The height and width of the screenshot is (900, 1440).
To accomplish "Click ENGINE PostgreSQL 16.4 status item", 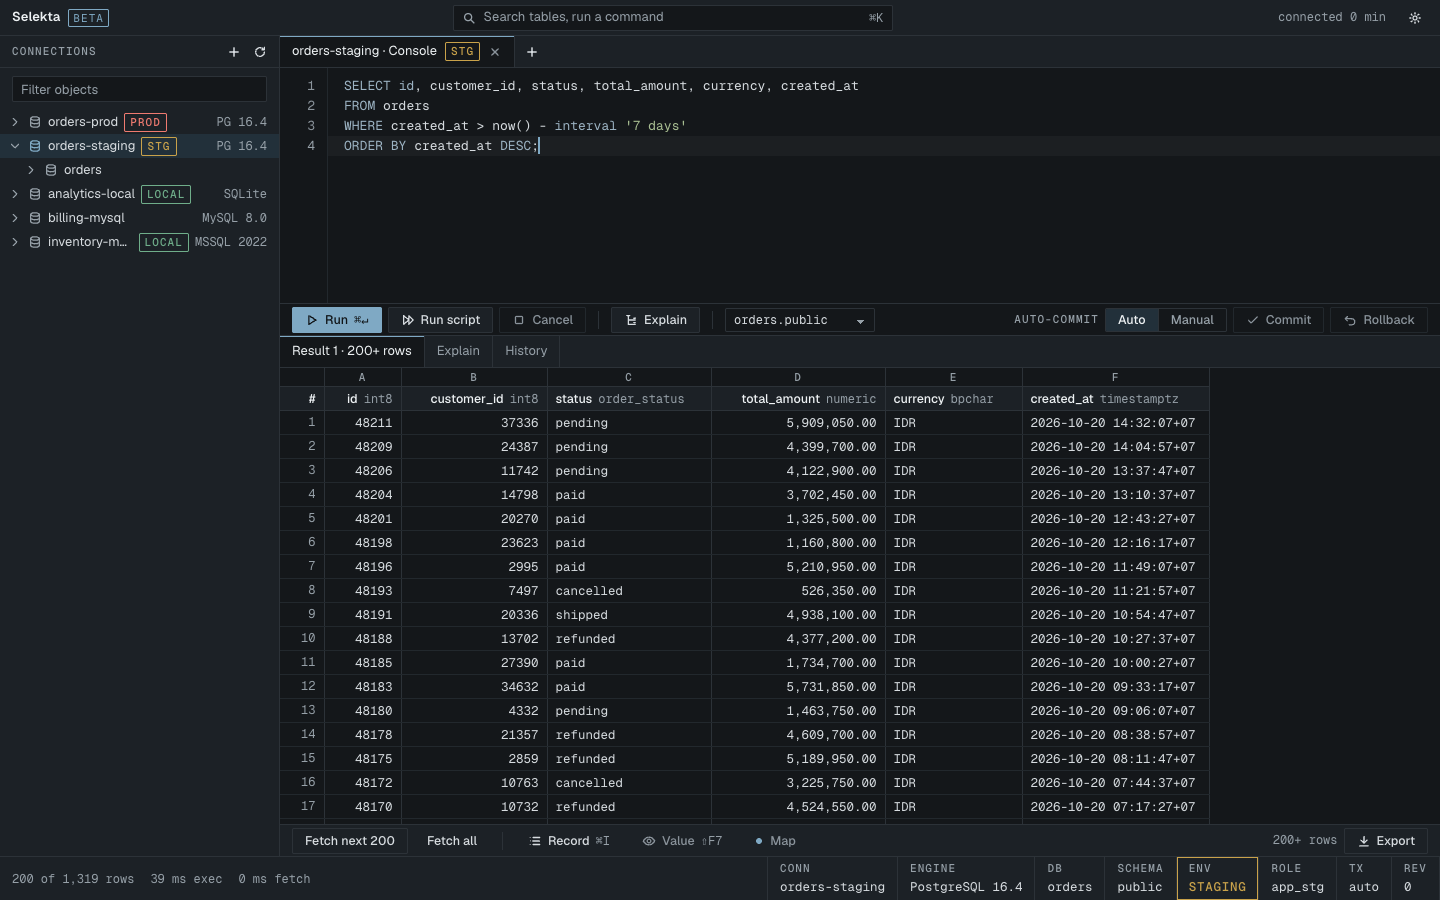I will (966, 878).
